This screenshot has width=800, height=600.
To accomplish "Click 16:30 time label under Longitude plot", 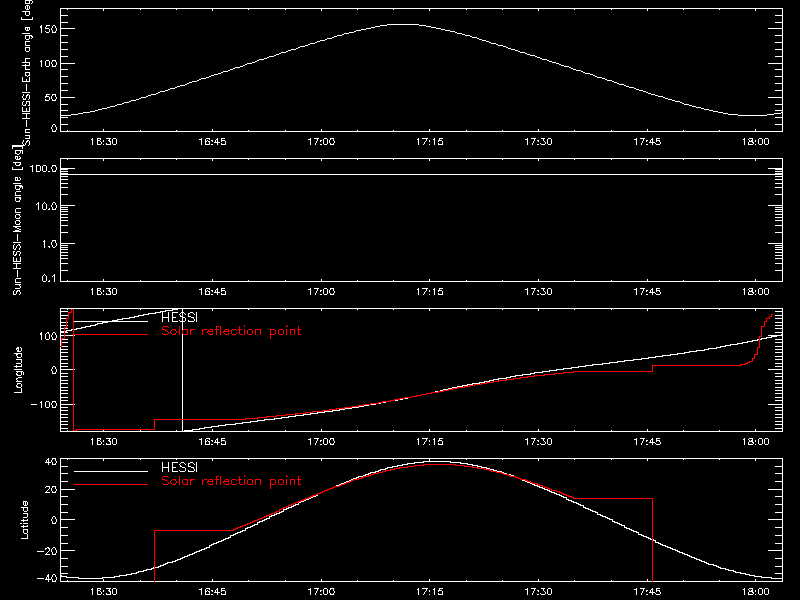I will click(104, 442).
